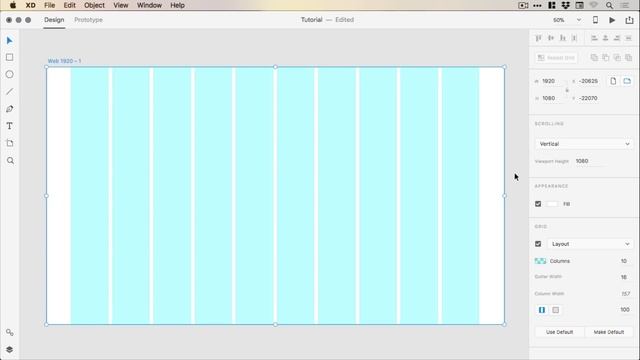The width and height of the screenshot is (640, 360).
Task: Click the artboard width field 1920
Action: tap(552, 81)
